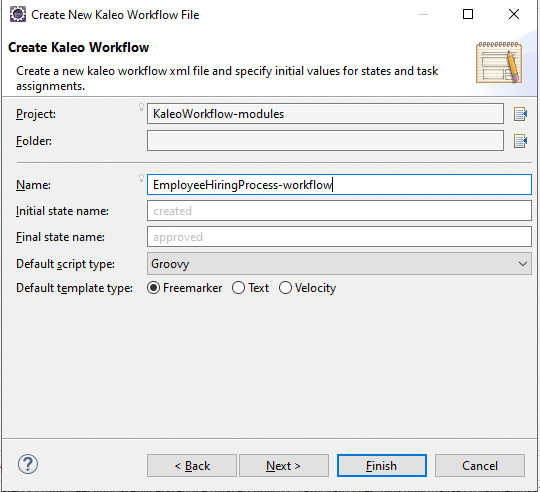The height and width of the screenshot is (492, 540).
Task: Click the Eclipse icon in title bar
Action: point(18,14)
